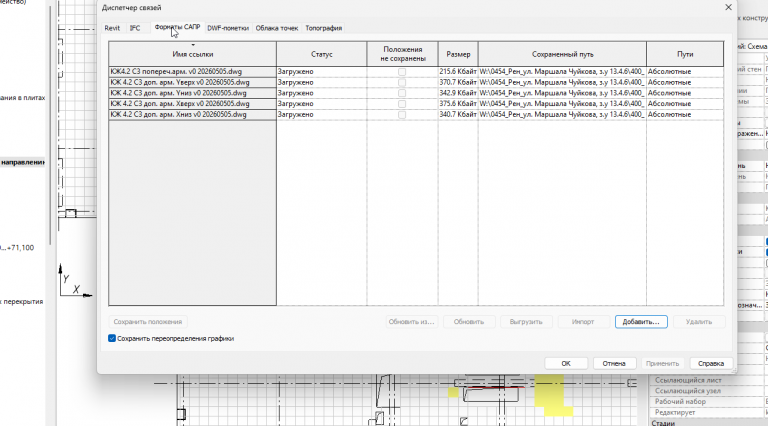Toggle positions checkbox for Yниз row
Viewport: 768px width, 426px height.
click(402, 93)
